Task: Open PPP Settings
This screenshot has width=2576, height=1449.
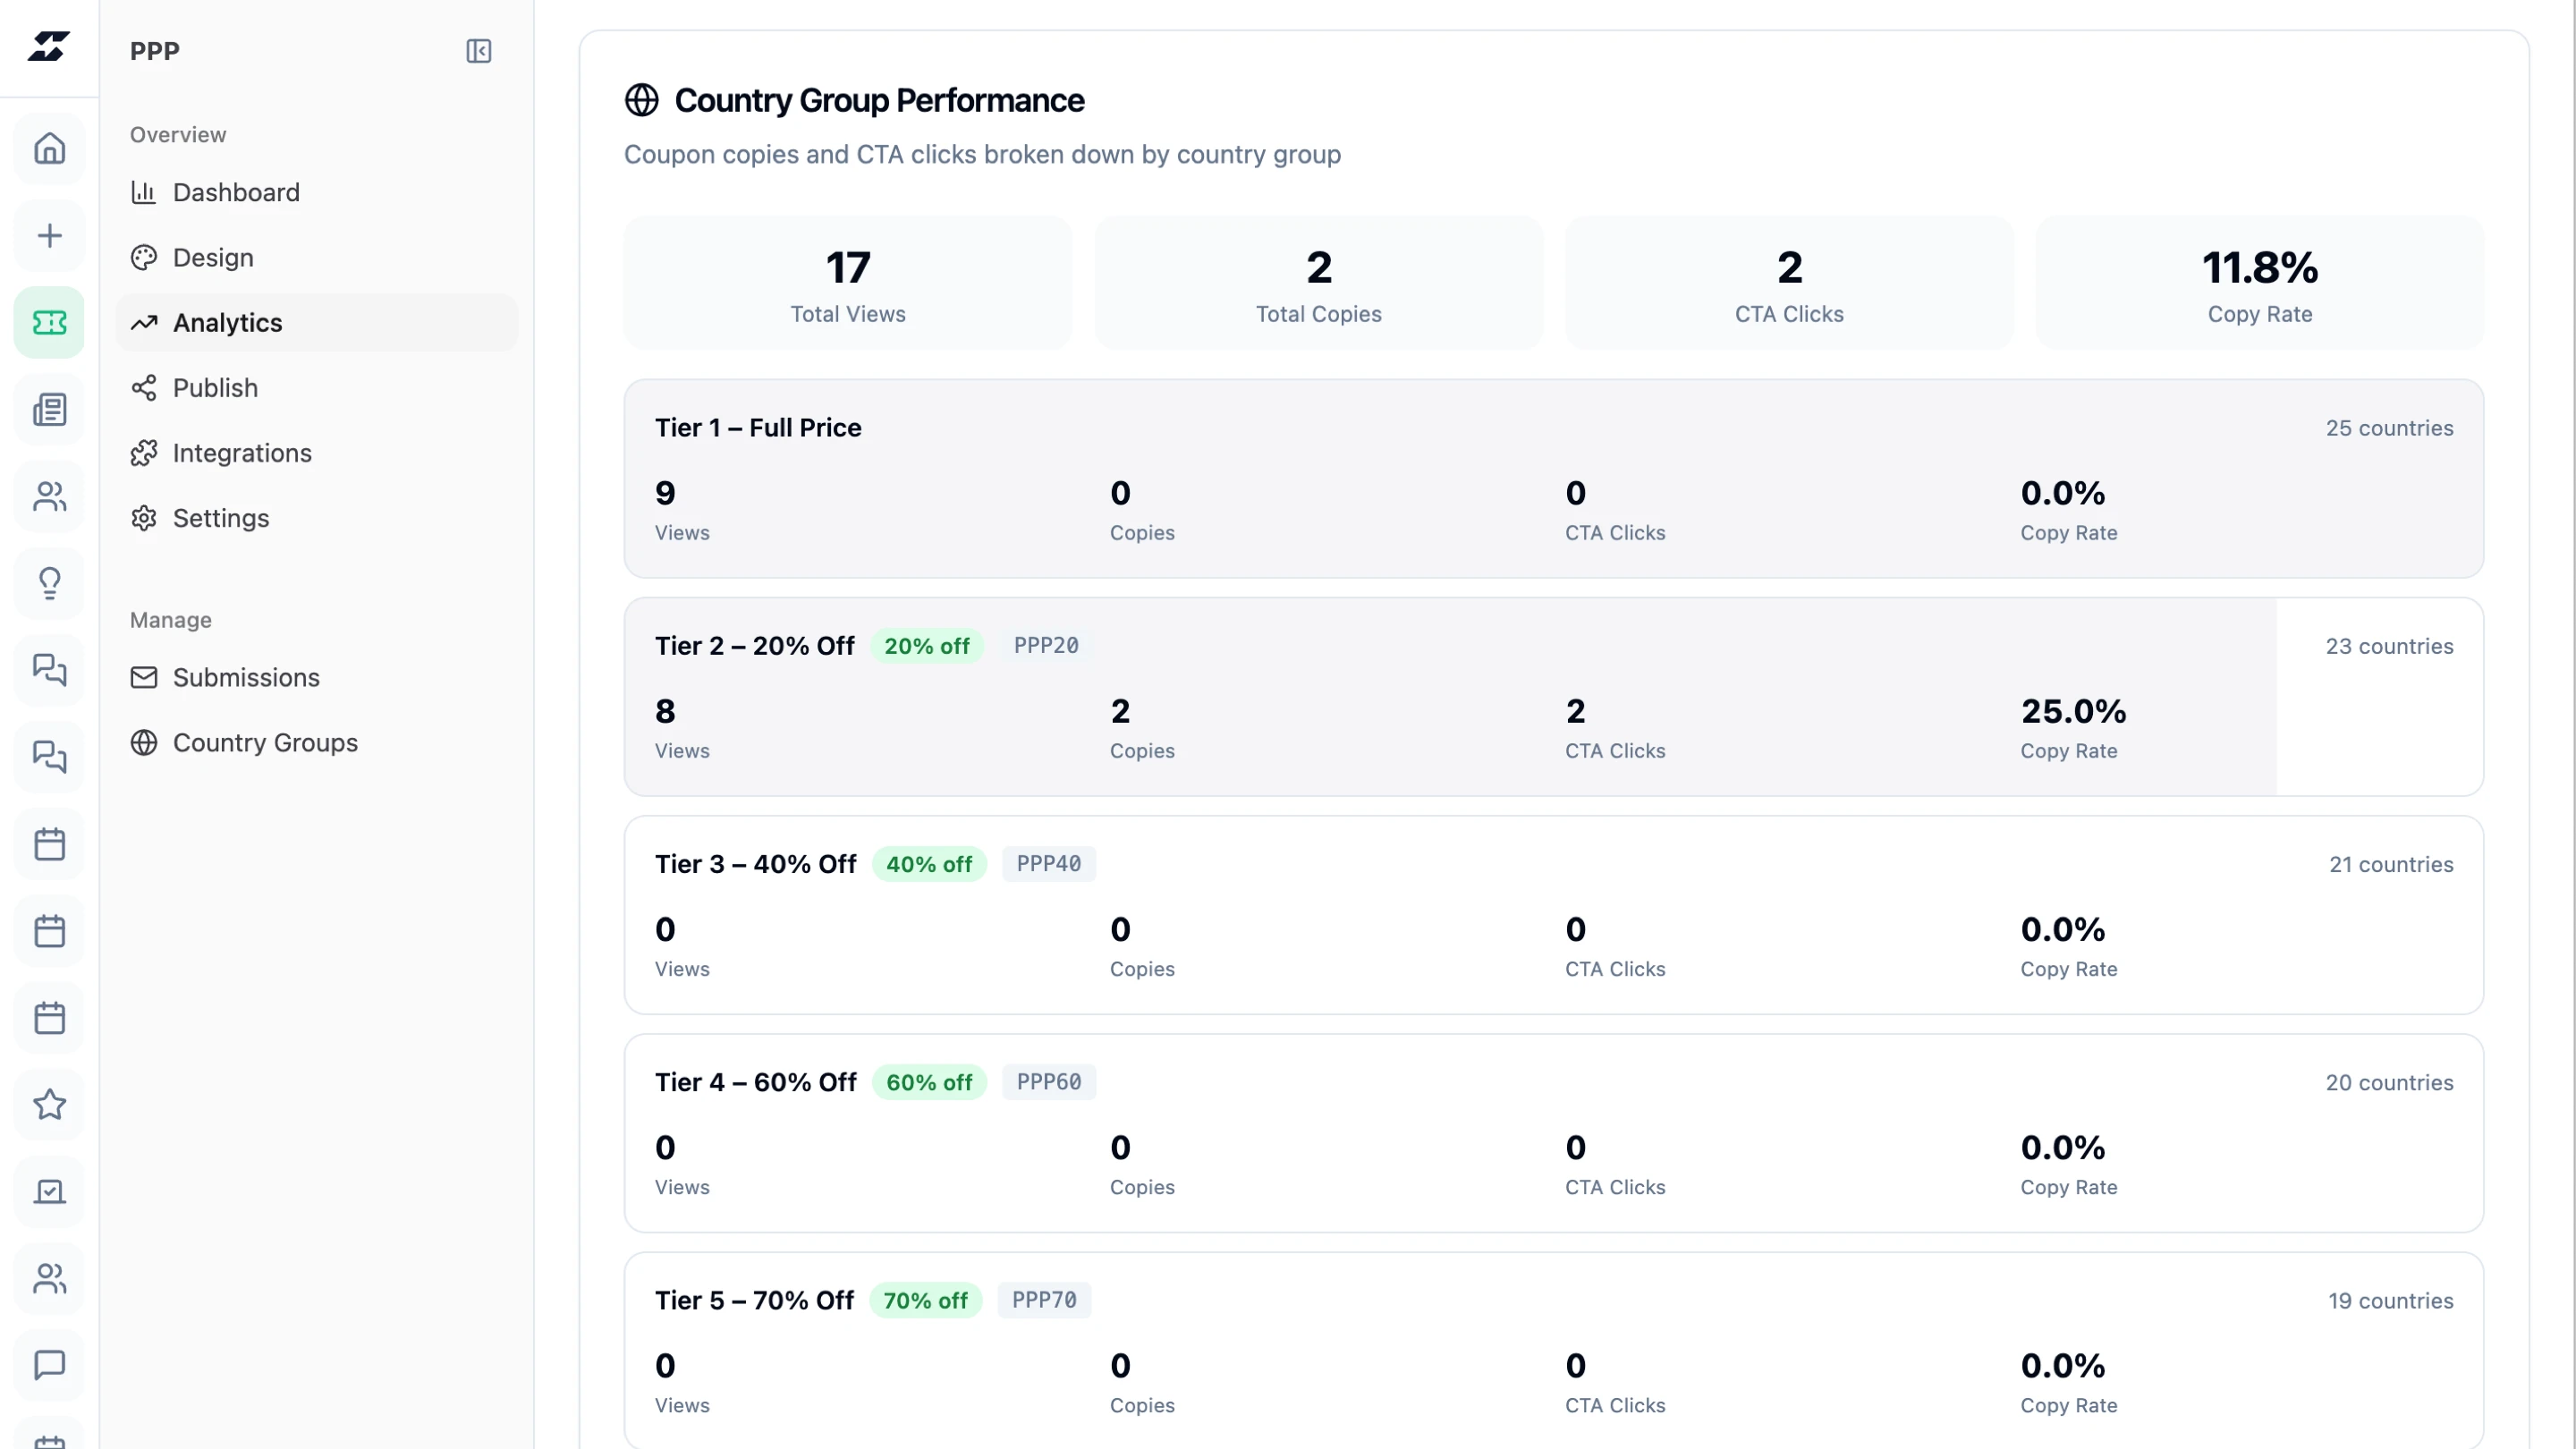Action: [x=221, y=518]
